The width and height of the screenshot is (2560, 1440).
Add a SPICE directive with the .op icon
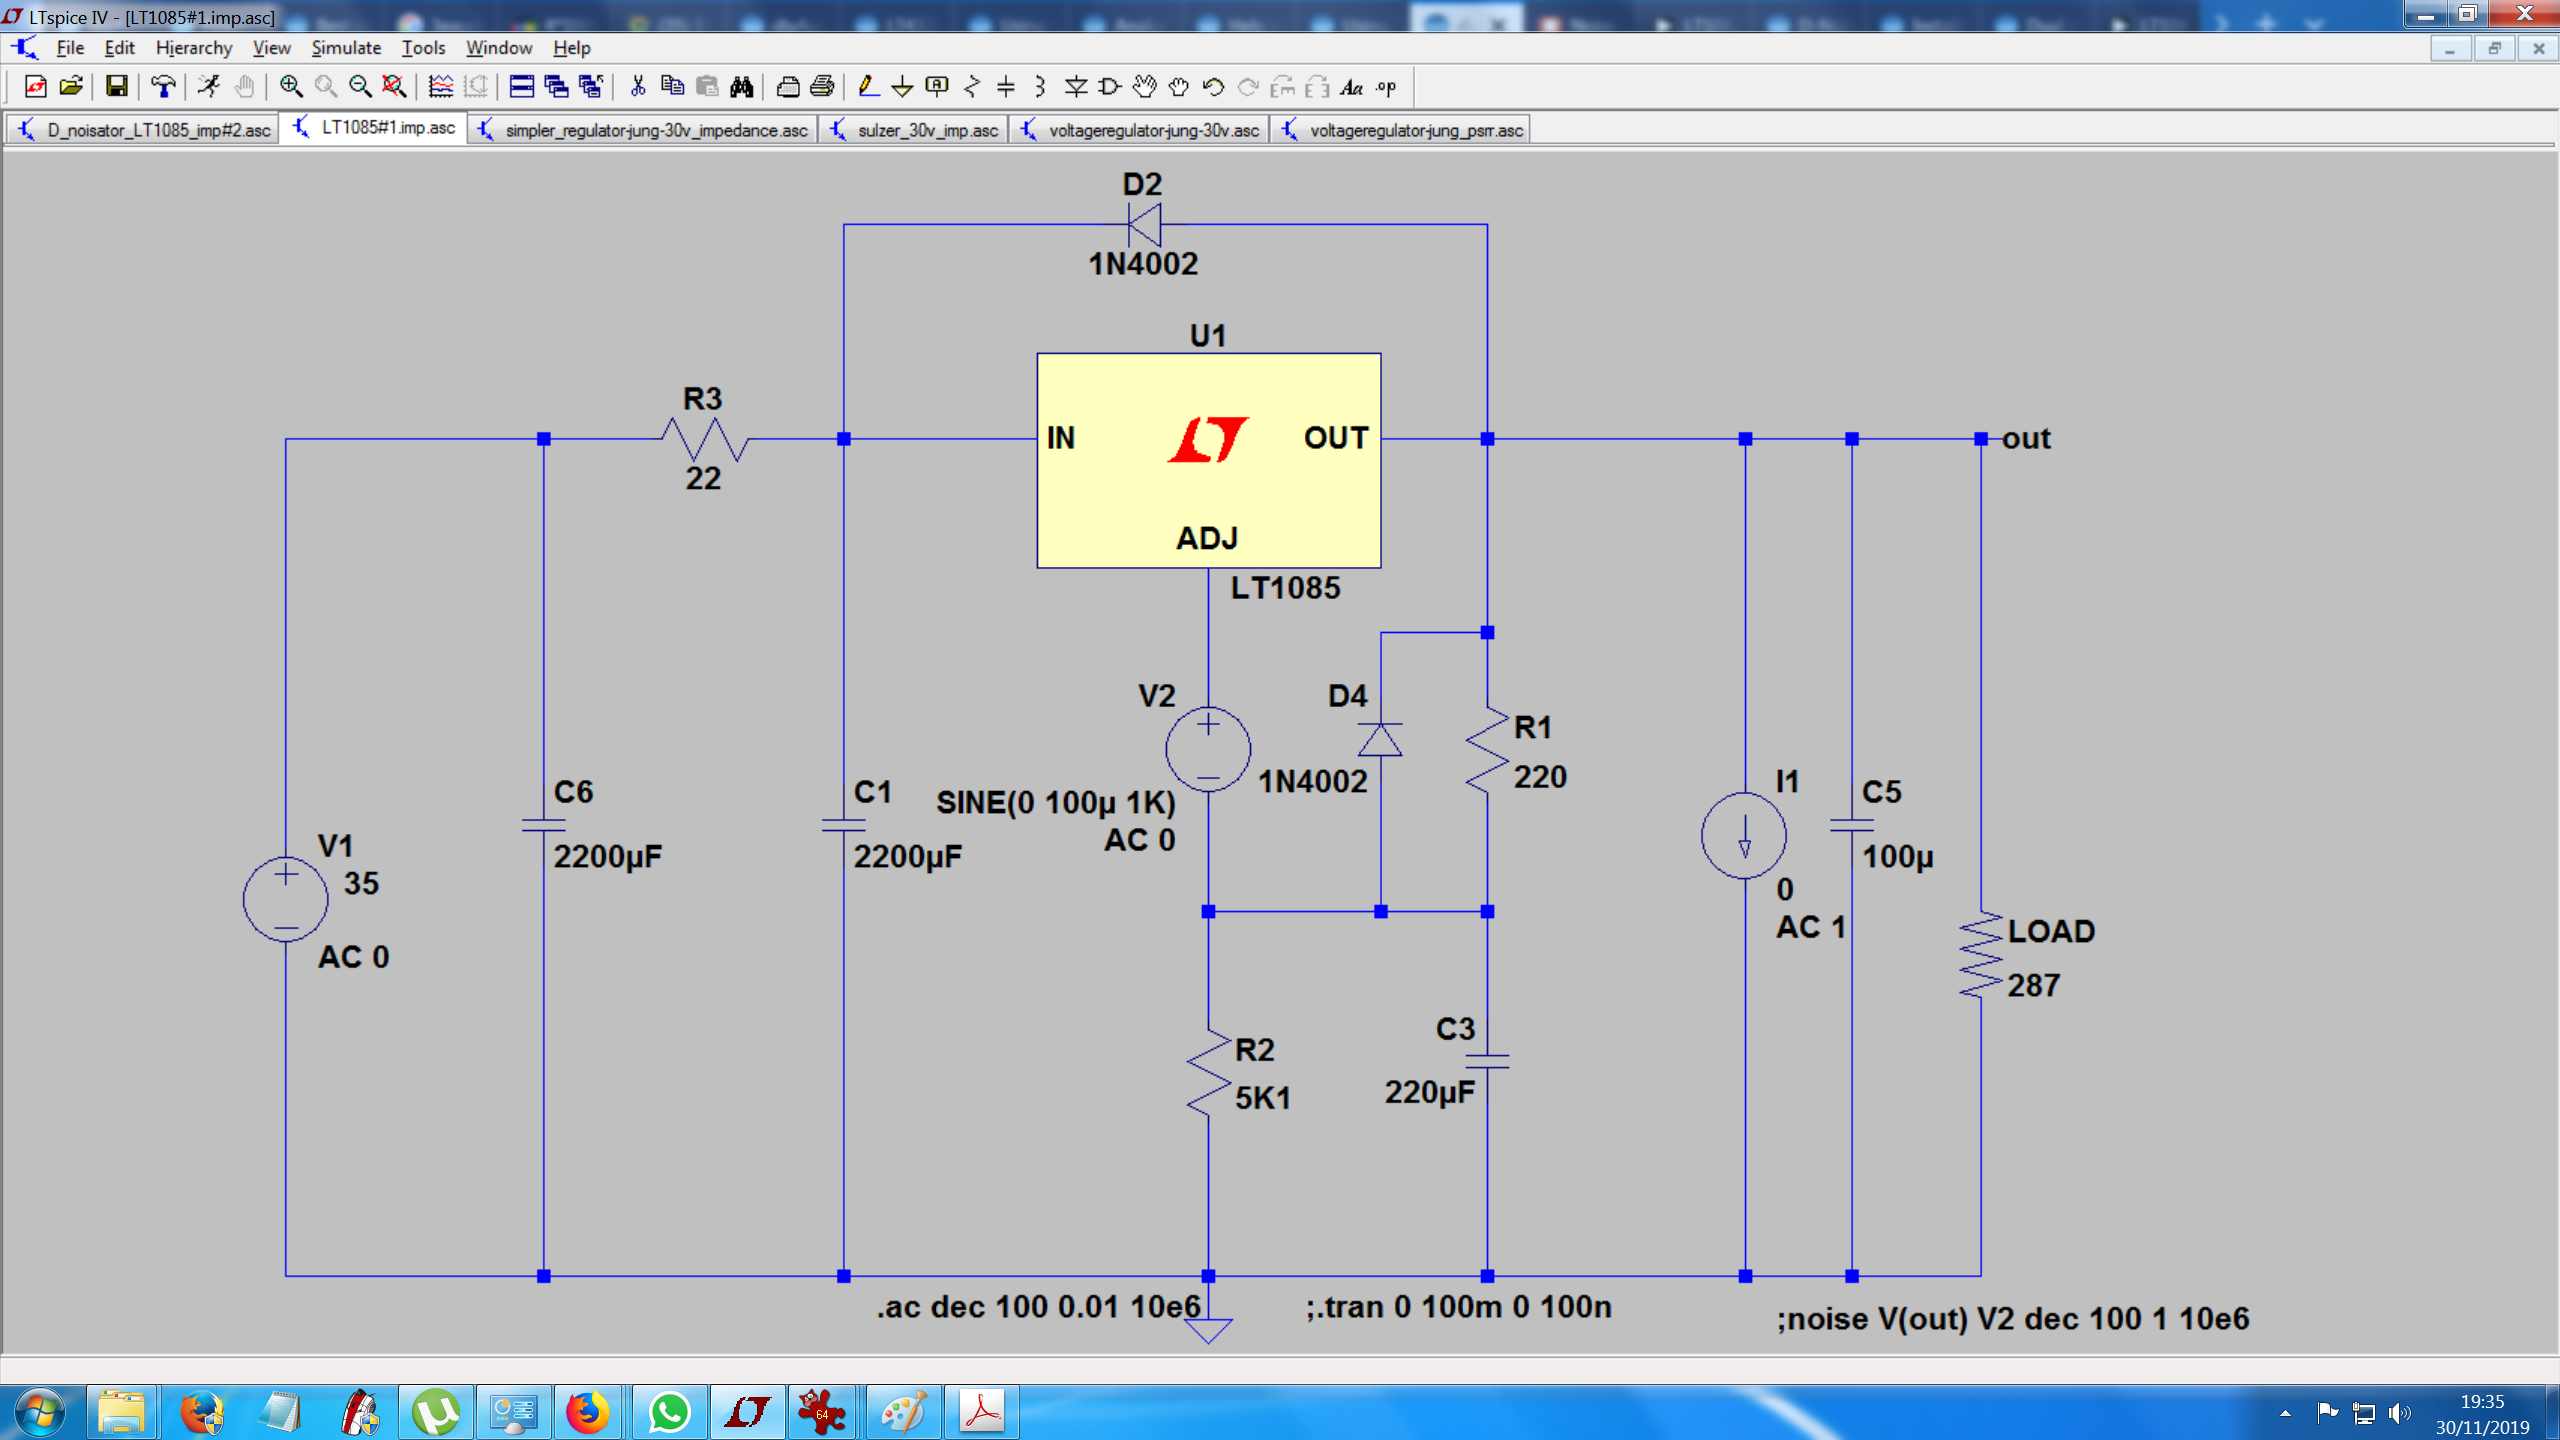point(1386,87)
